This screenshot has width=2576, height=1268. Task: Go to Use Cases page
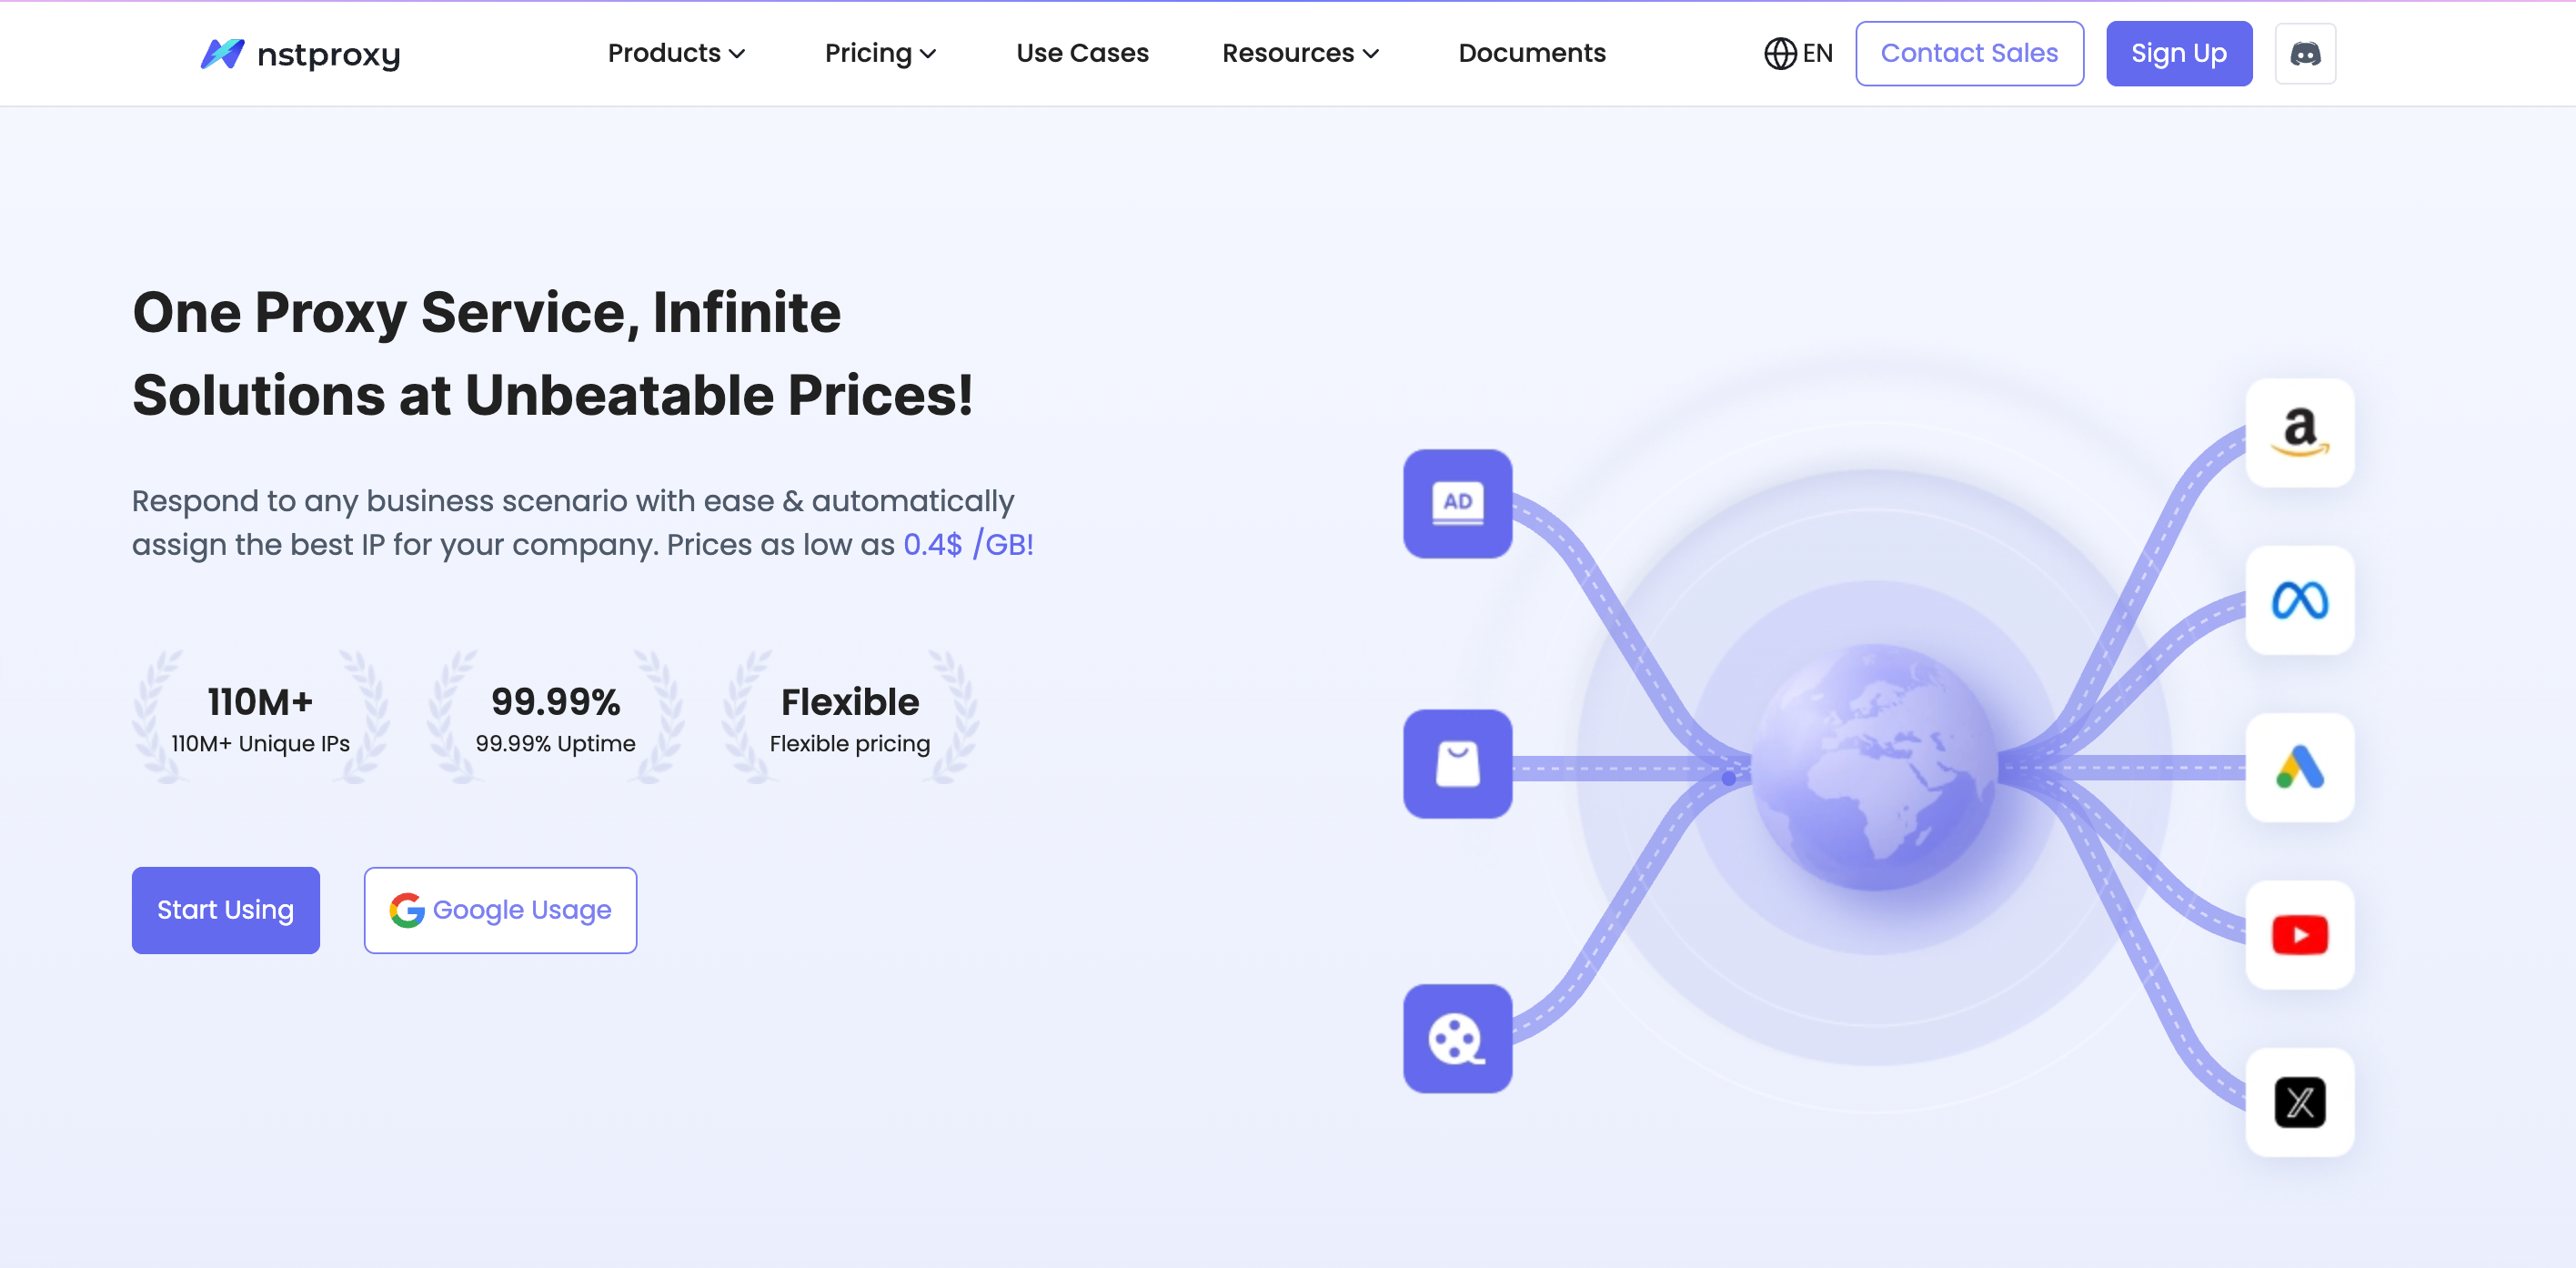click(1082, 54)
